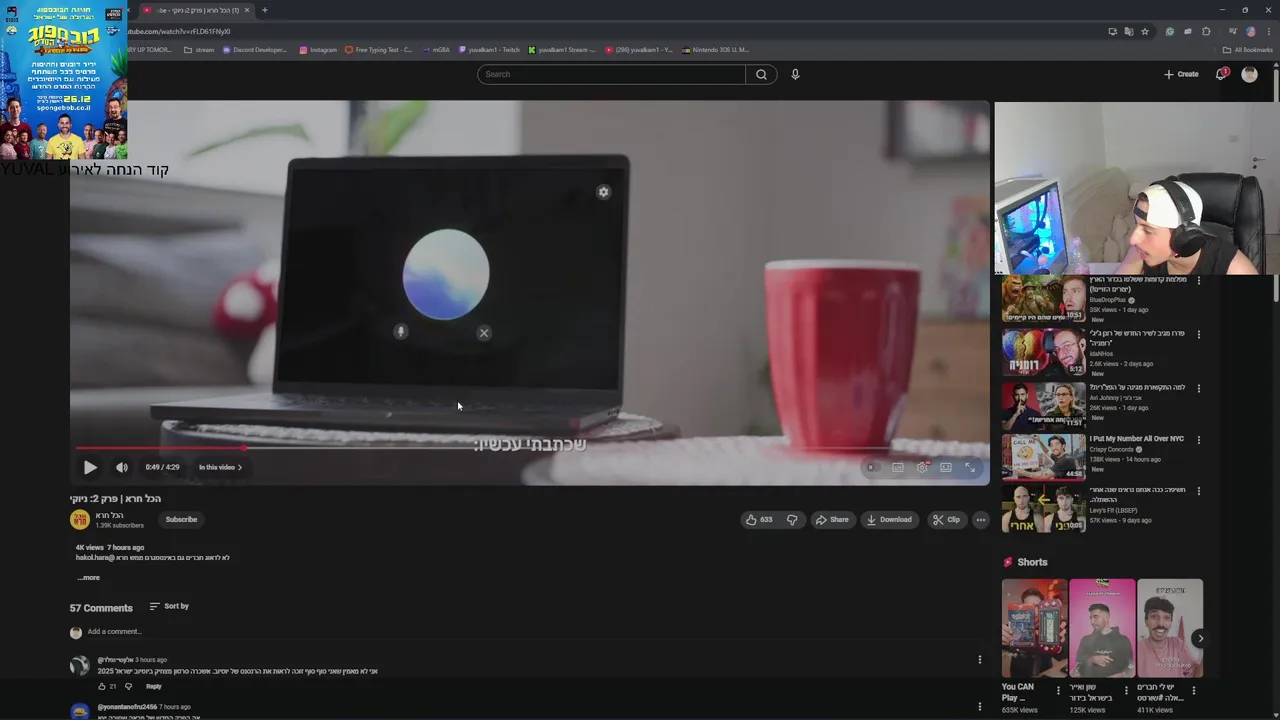
Task: Bookmark this page with the star icon
Action: coord(1145,31)
